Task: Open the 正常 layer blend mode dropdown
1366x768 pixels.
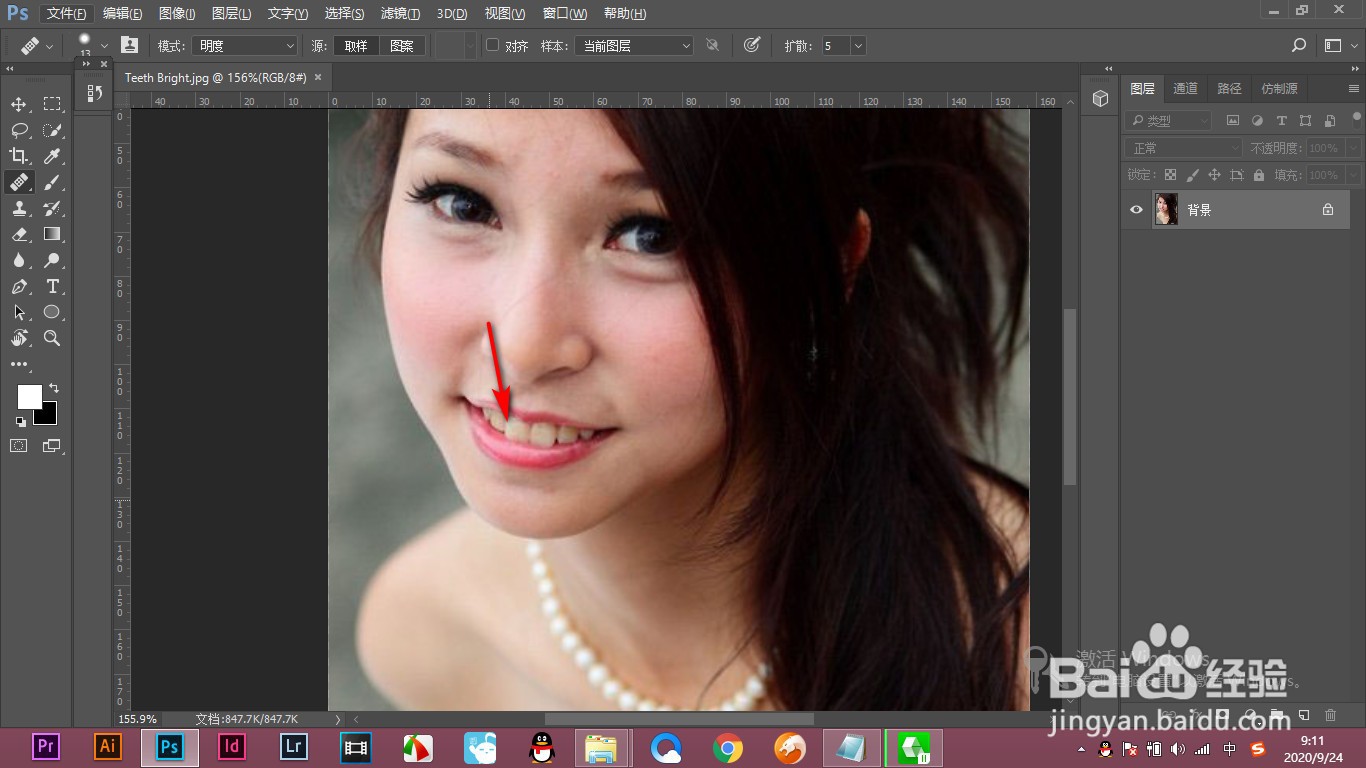Action: click(x=1183, y=148)
